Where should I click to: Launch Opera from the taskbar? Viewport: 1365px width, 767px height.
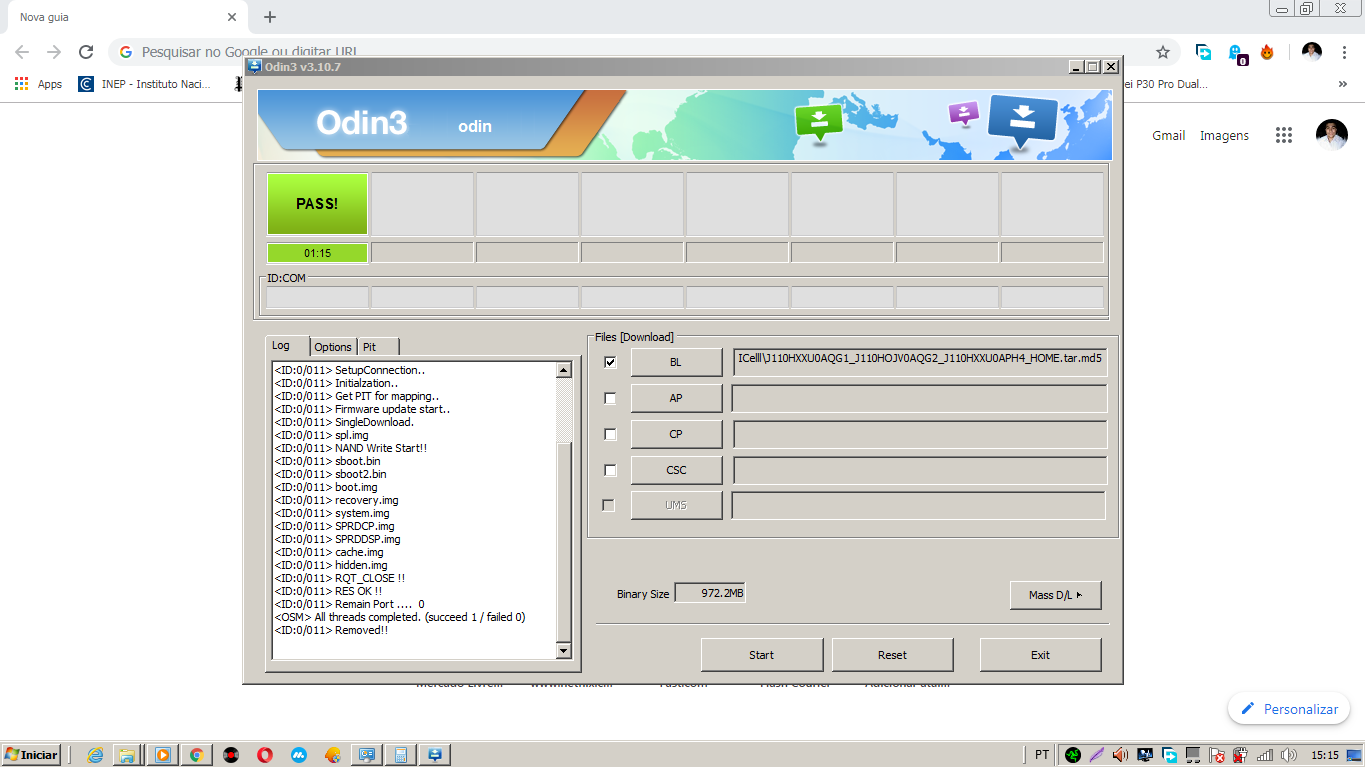click(265, 755)
